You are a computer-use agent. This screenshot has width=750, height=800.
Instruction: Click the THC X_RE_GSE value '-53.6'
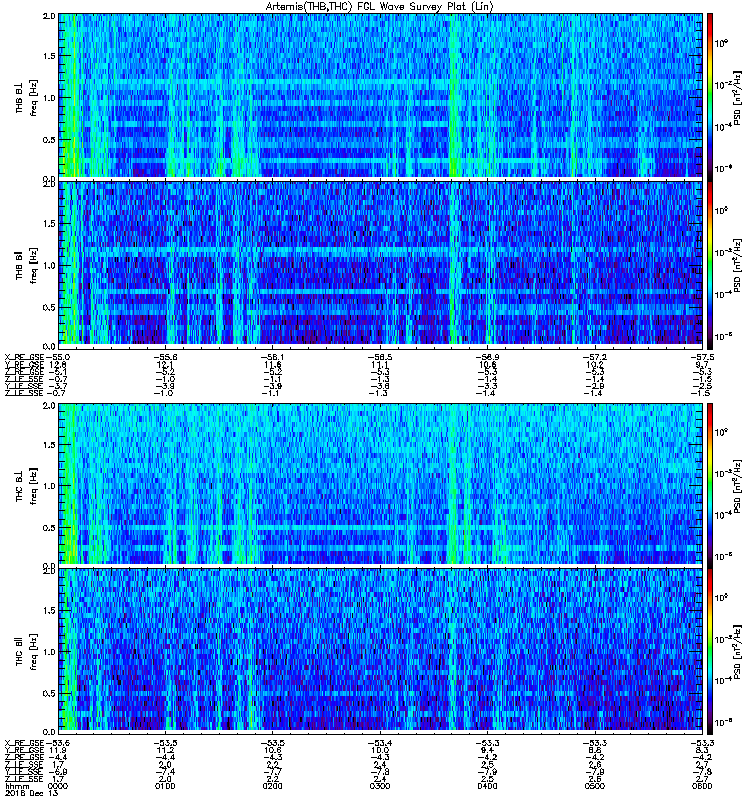click(58, 743)
